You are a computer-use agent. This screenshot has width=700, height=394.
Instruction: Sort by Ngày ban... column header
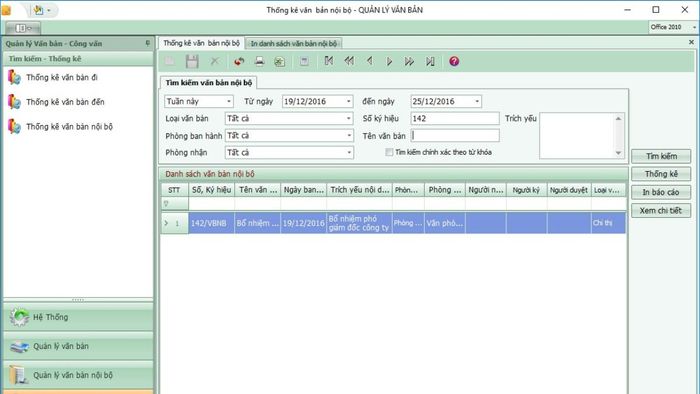pos(304,190)
